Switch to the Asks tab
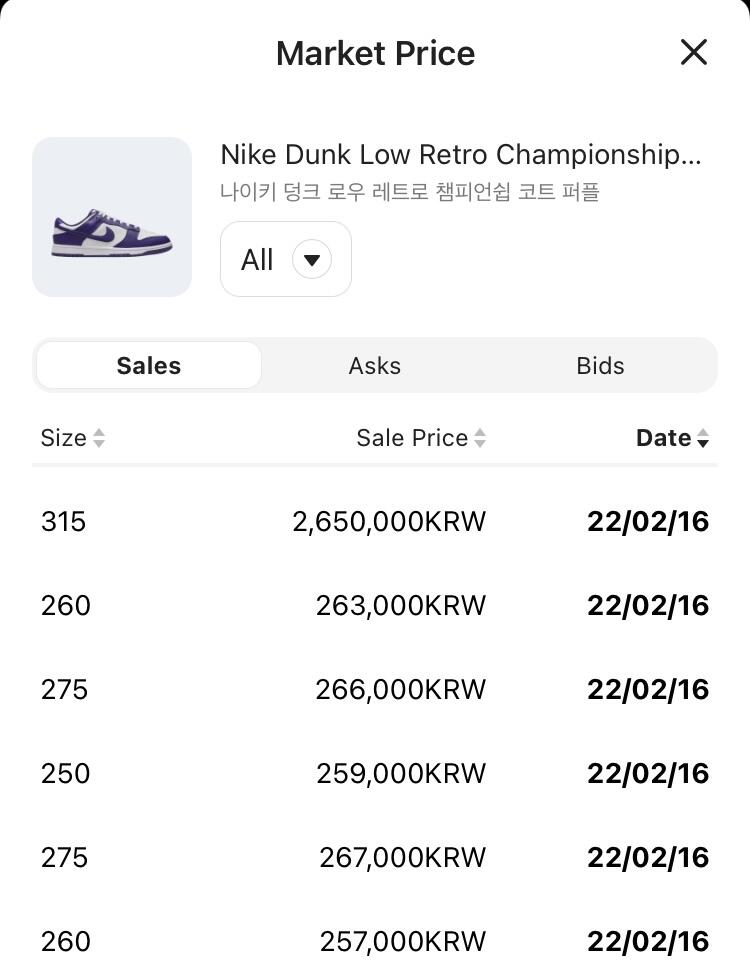 pyautogui.click(x=375, y=366)
